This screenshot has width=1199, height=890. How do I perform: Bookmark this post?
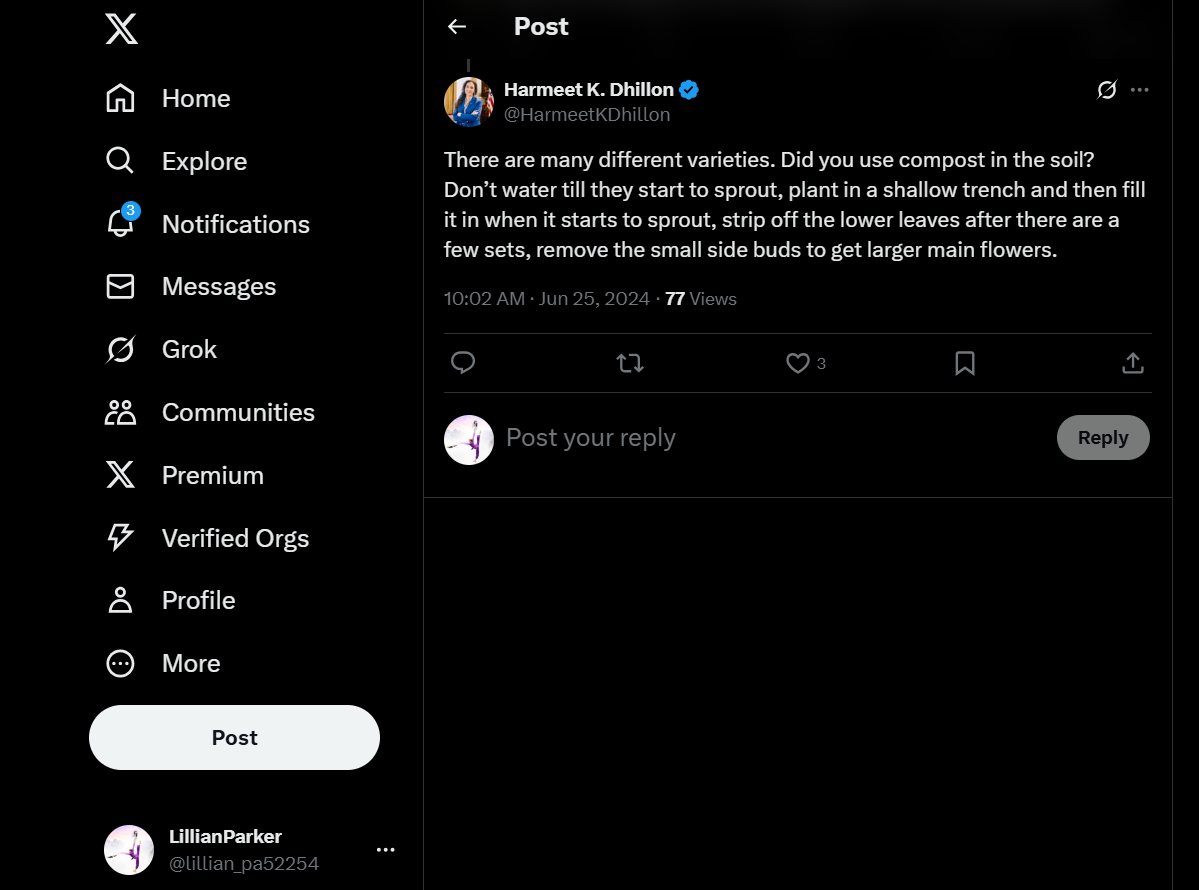tap(965, 363)
